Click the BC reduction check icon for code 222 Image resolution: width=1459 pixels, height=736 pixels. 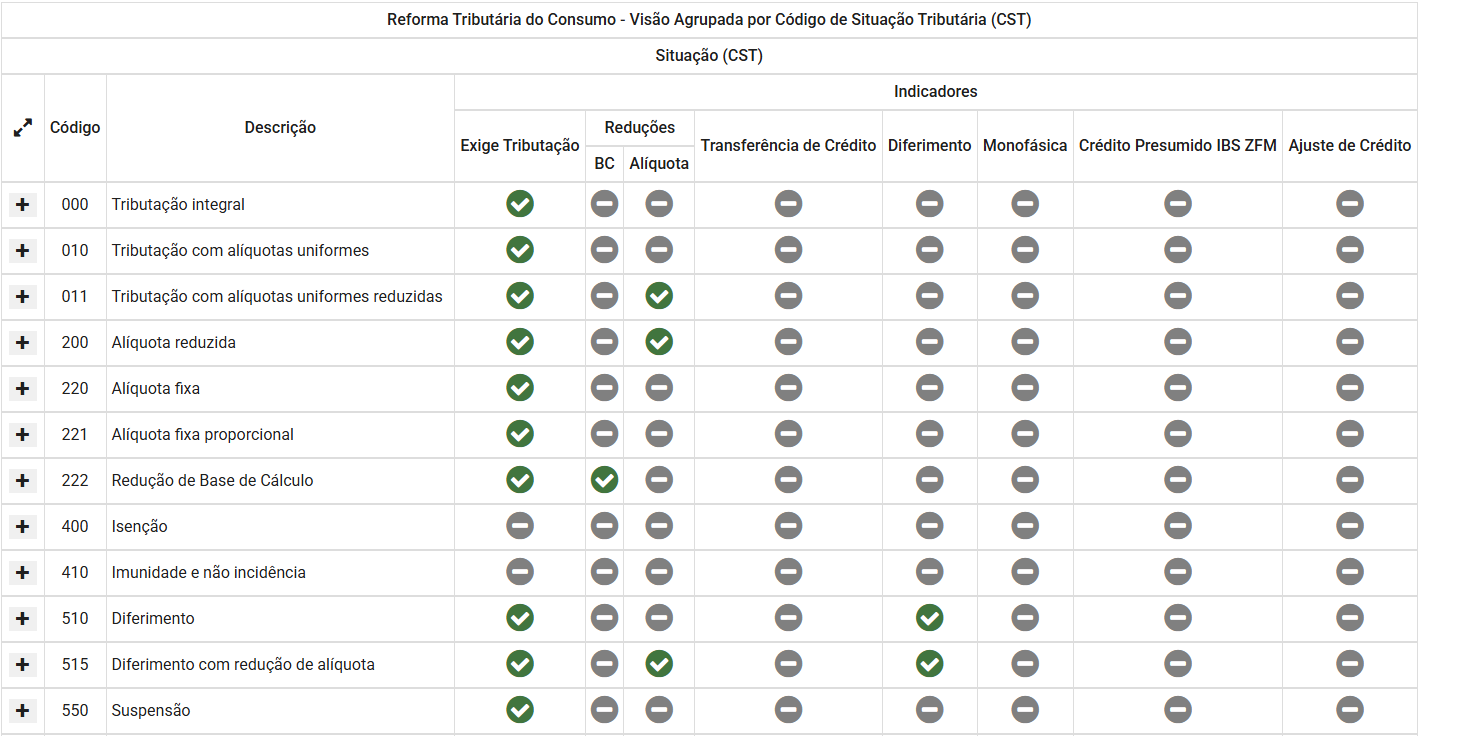(x=604, y=480)
